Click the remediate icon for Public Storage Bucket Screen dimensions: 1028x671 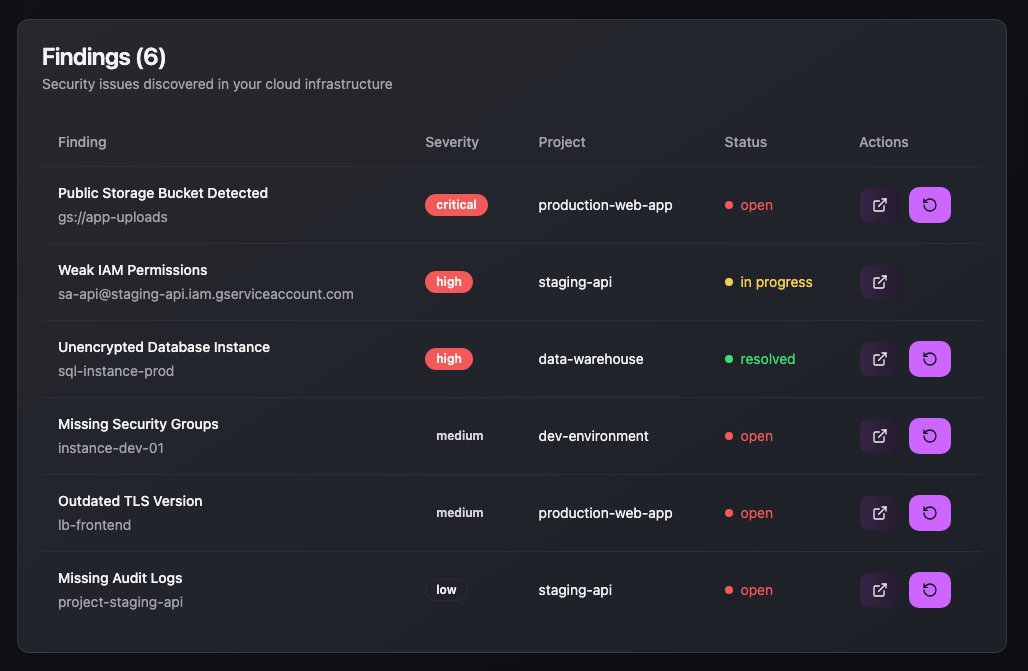[x=929, y=205]
